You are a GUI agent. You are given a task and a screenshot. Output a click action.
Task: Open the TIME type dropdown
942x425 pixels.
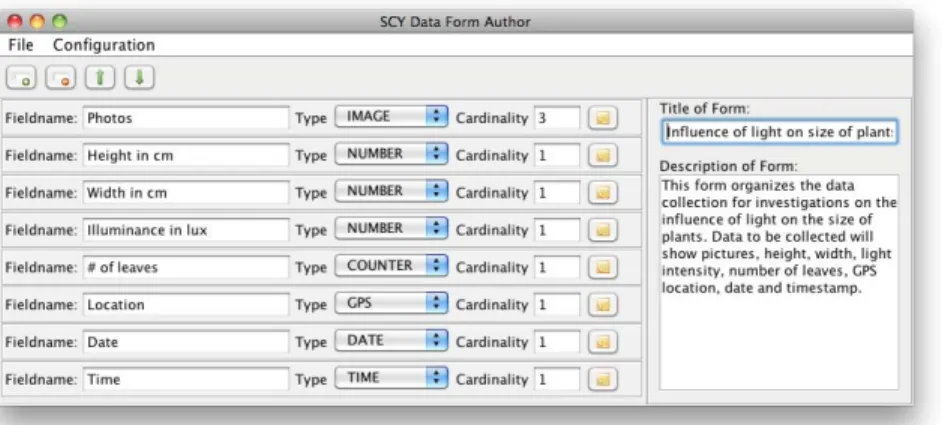coord(391,378)
